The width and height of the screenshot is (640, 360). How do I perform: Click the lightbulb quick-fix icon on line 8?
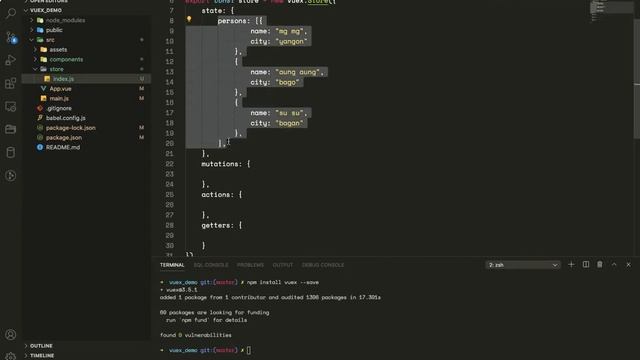(189, 19)
